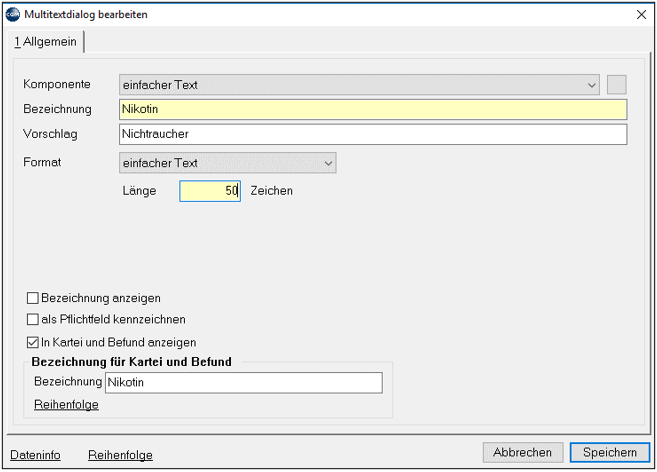Click heading Bezeichnung für Kartei und Befund
The height and width of the screenshot is (472, 657).
(132, 362)
